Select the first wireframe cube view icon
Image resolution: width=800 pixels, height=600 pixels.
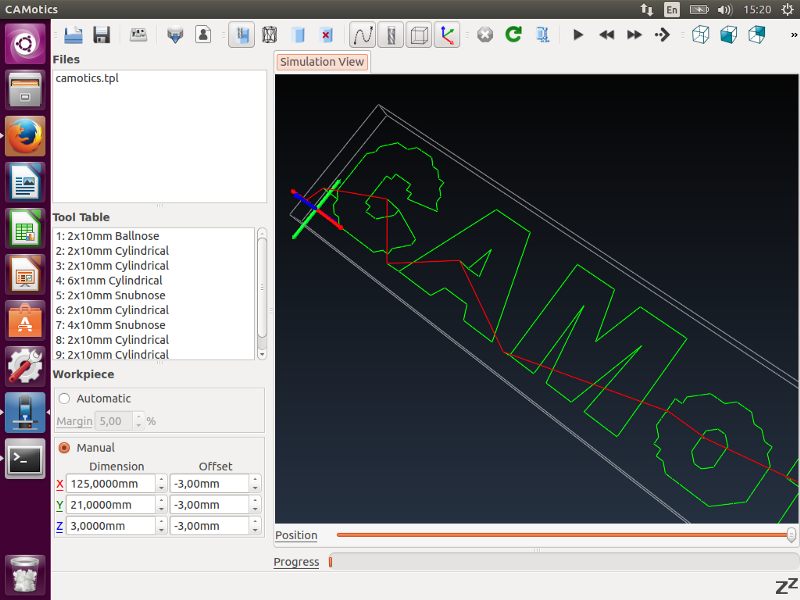(701, 35)
